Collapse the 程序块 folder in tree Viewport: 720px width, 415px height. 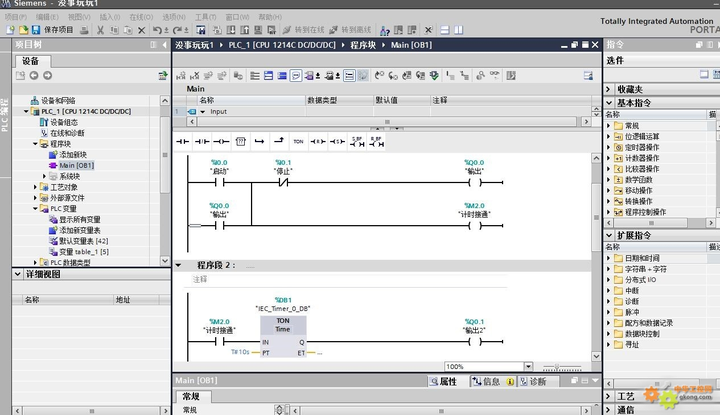[x=35, y=144]
